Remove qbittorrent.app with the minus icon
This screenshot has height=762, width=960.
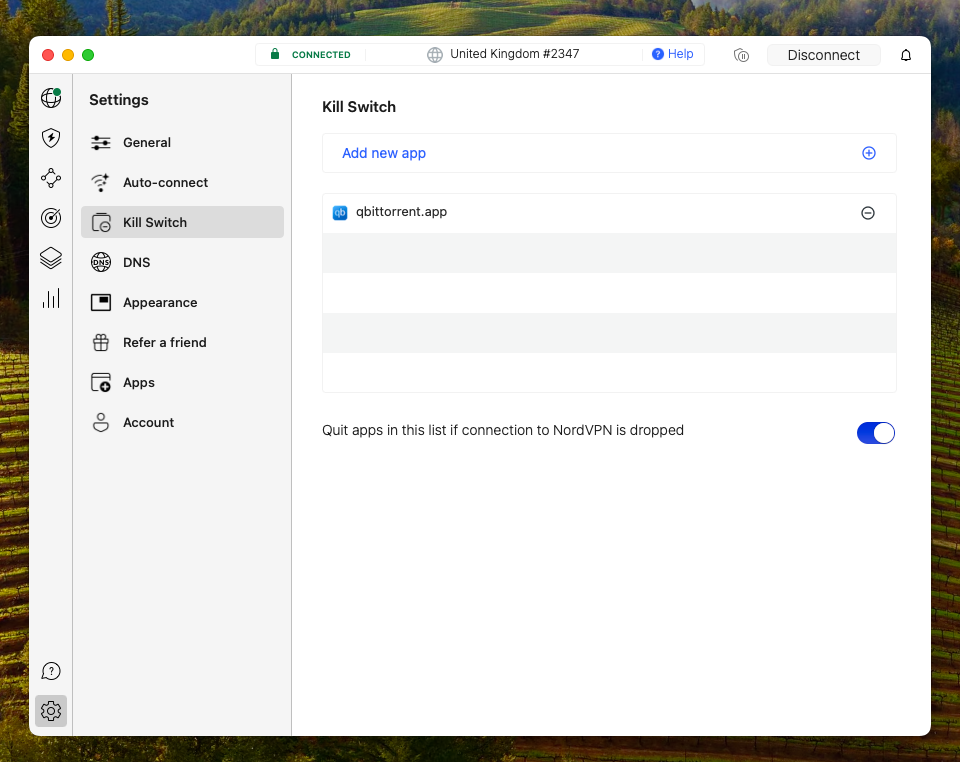point(868,213)
